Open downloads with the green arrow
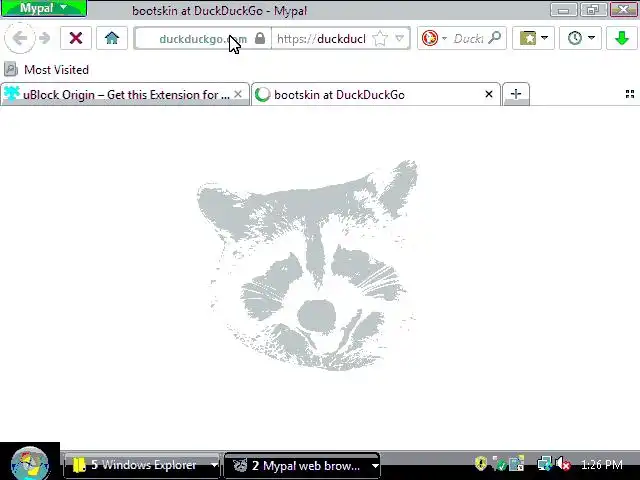The width and height of the screenshot is (640, 480). (x=622, y=38)
